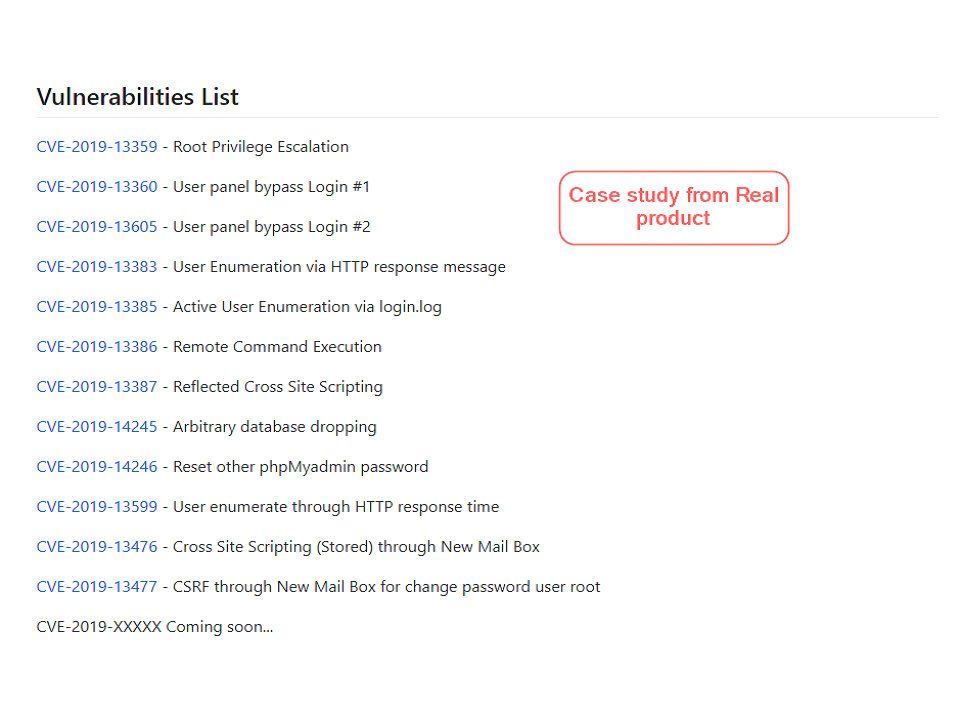Click the 'Arbitrary database dropping' text

coord(275,427)
